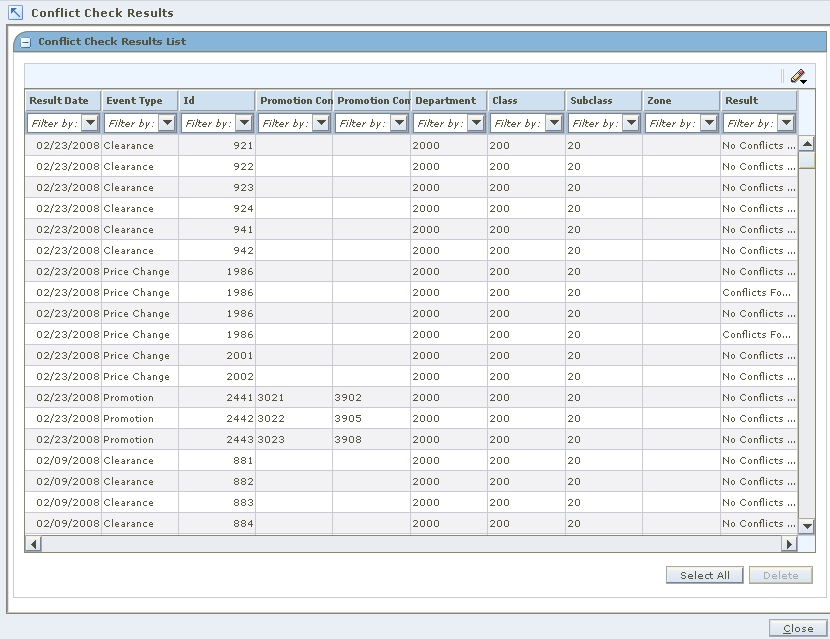This screenshot has width=830, height=639.
Task: Open Result column filter dropdown
Action: (x=786, y=123)
